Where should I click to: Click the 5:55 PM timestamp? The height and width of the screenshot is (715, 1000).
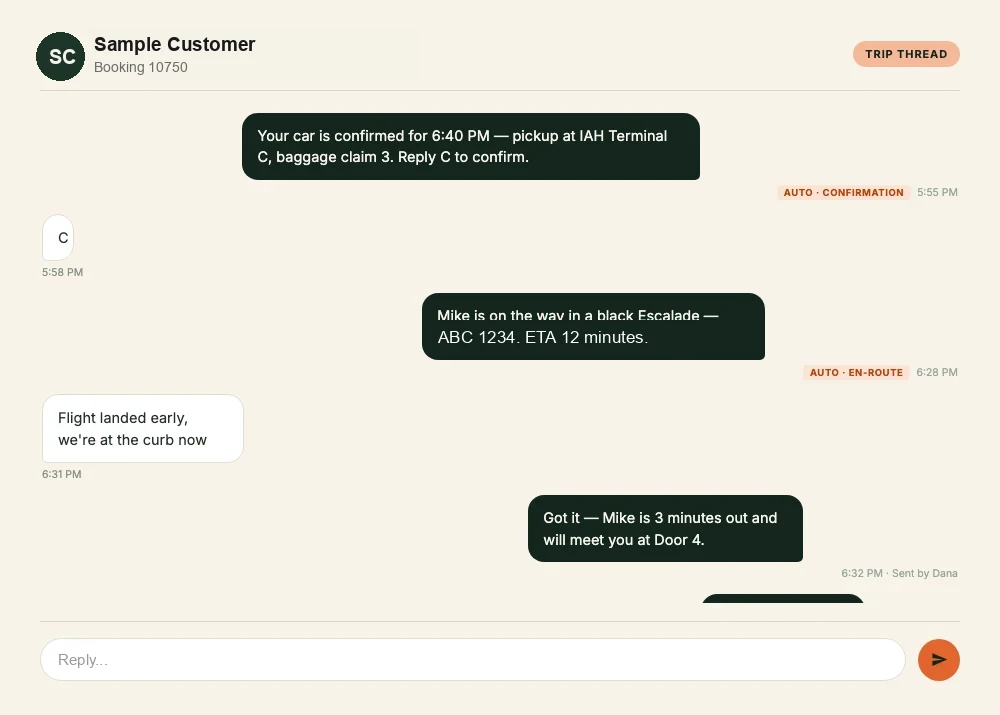937,192
